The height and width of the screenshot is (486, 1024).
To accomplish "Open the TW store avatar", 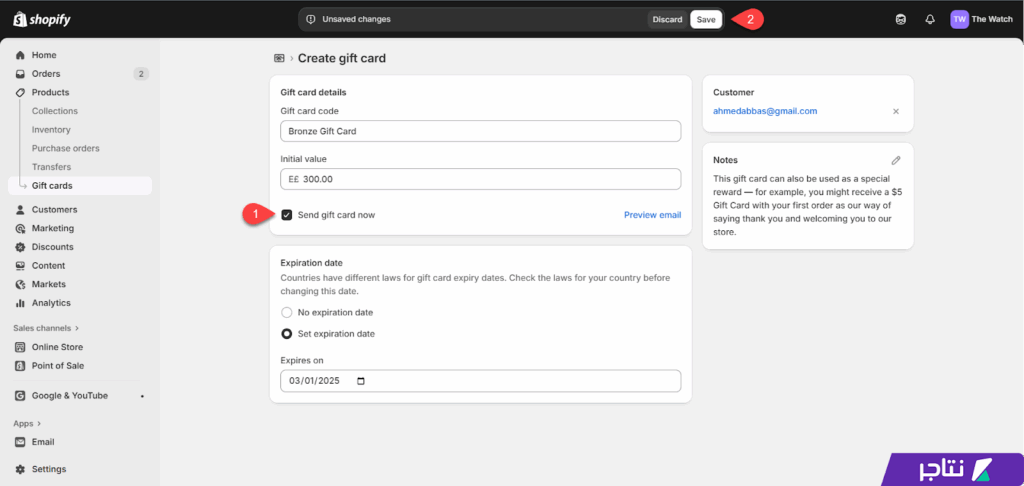I will [959, 20].
